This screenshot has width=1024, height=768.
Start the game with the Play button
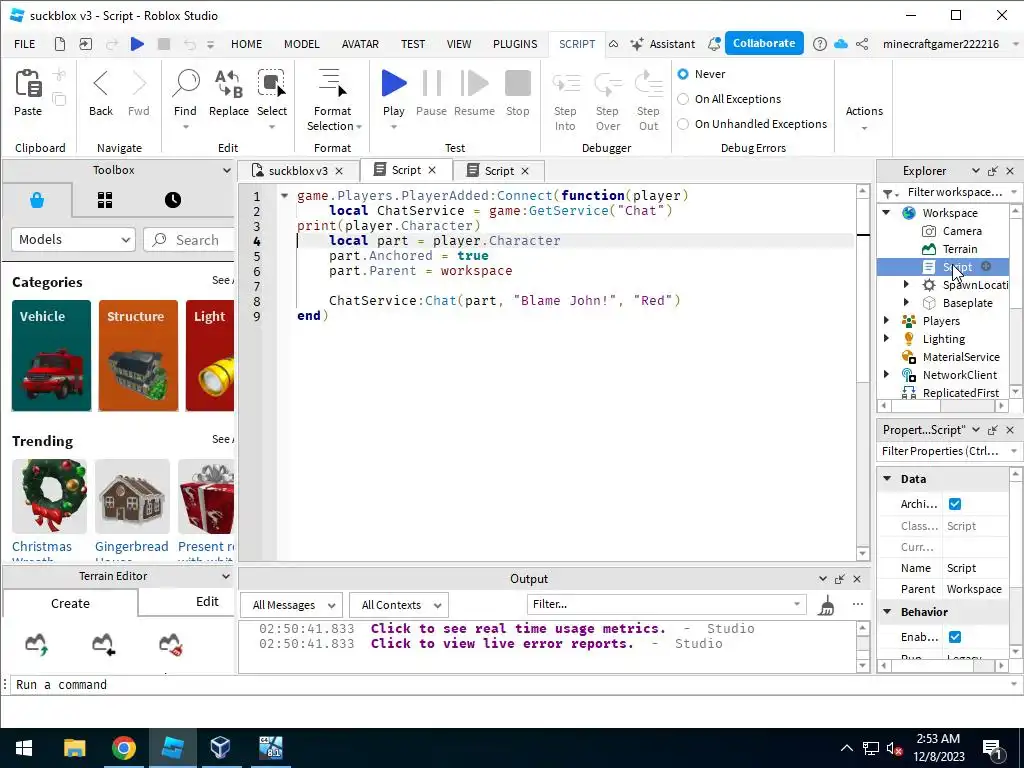click(393, 84)
